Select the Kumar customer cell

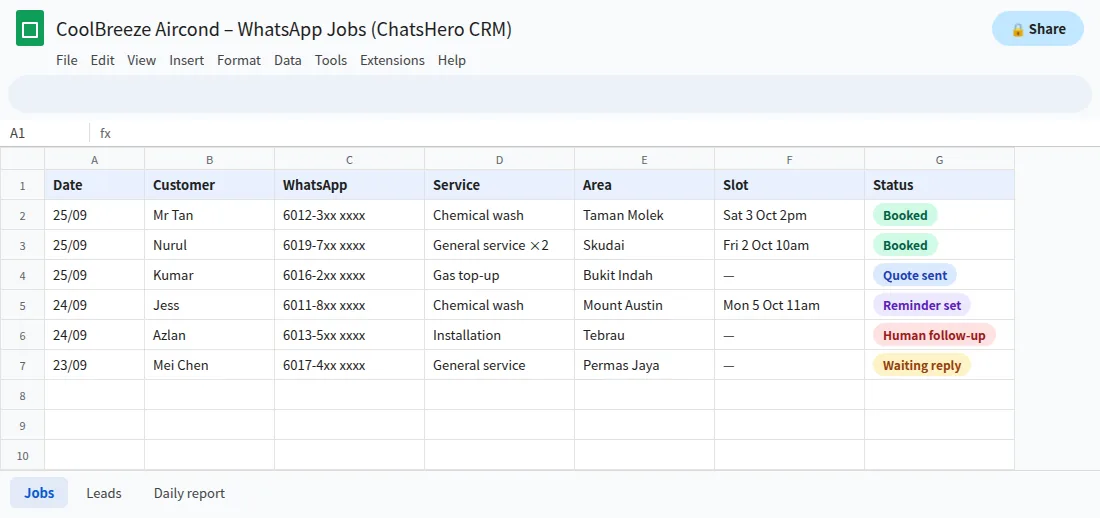tap(210, 275)
